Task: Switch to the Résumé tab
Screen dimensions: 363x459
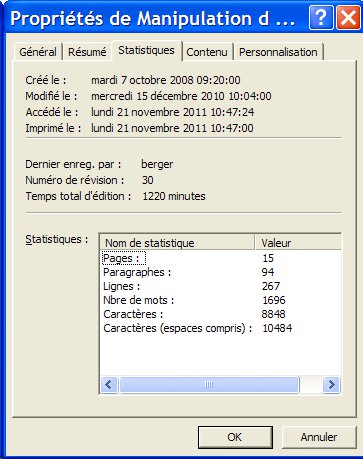Action: tap(87, 52)
